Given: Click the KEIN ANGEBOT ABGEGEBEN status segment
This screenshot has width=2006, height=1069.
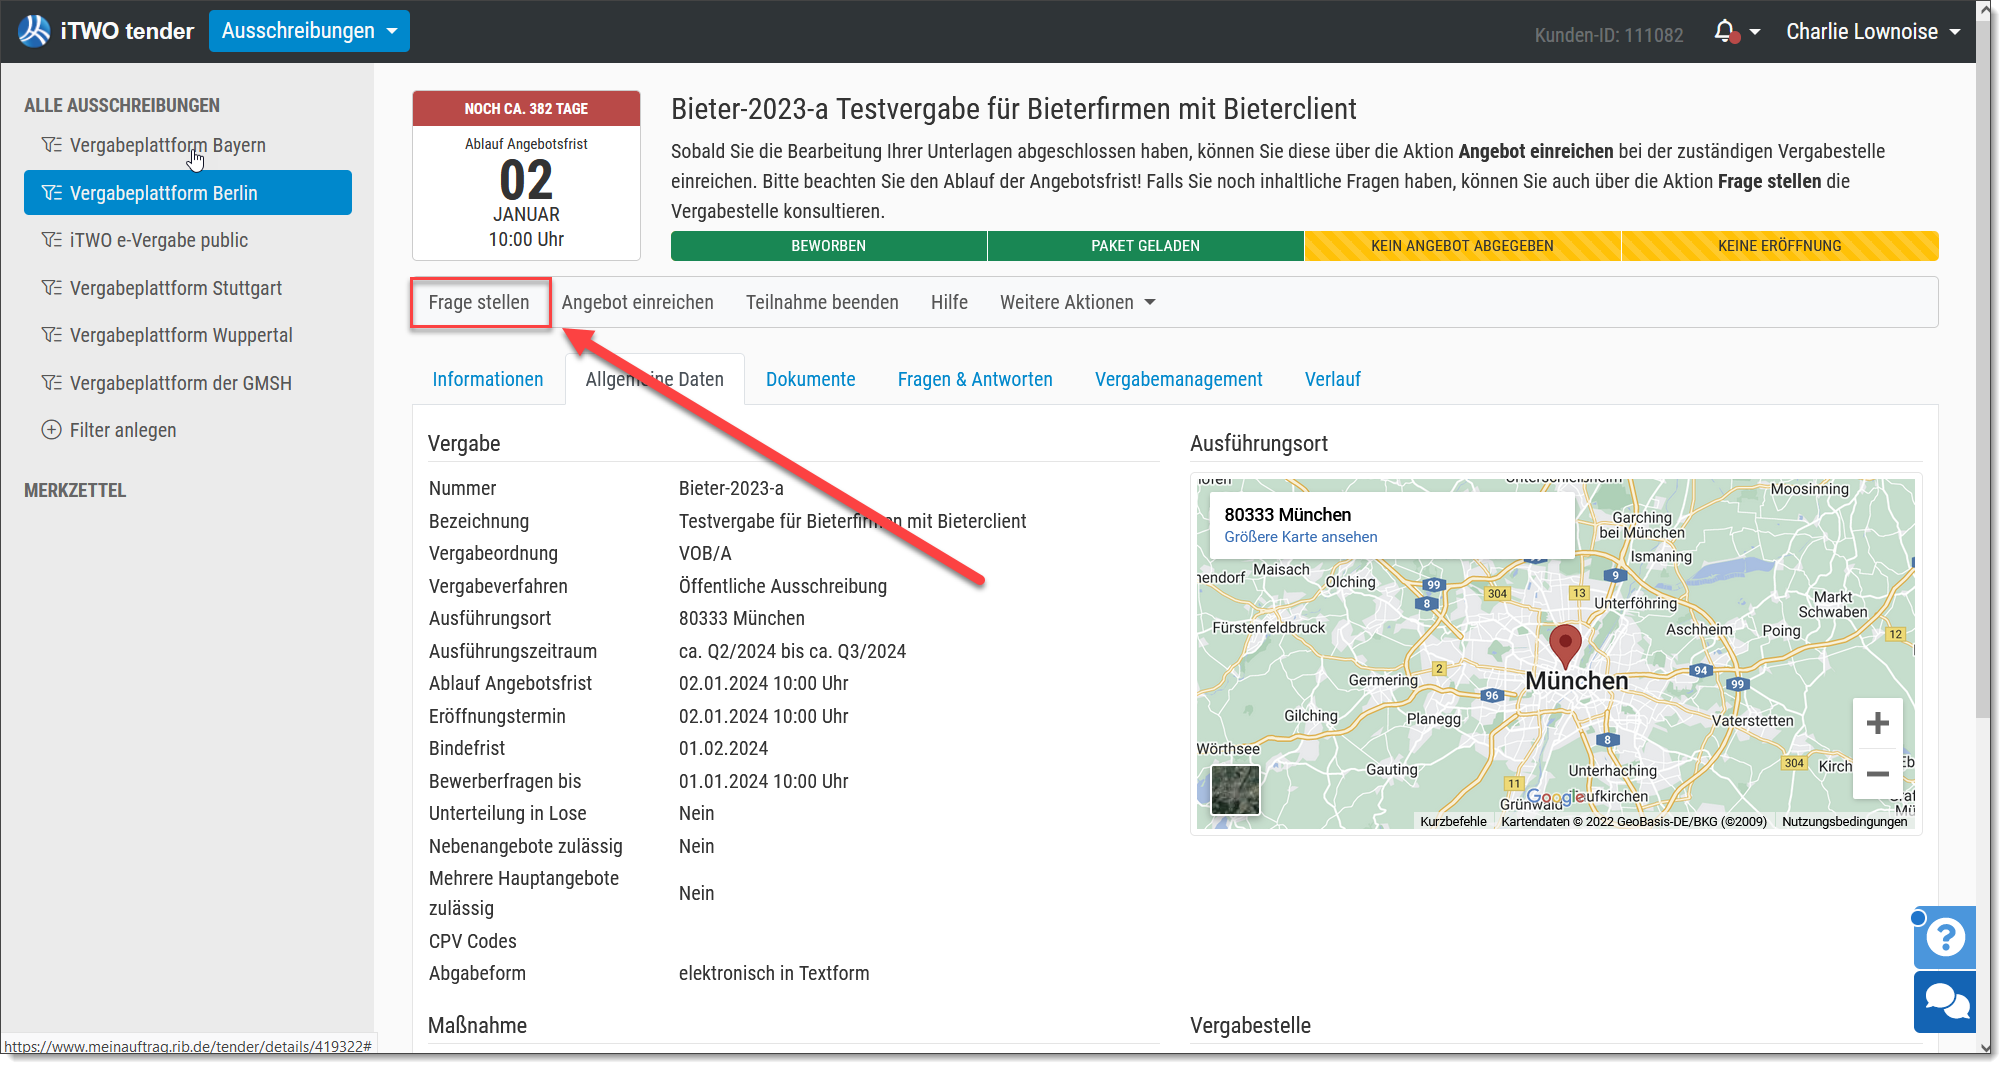Looking at the screenshot, I should pos(1462,246).
